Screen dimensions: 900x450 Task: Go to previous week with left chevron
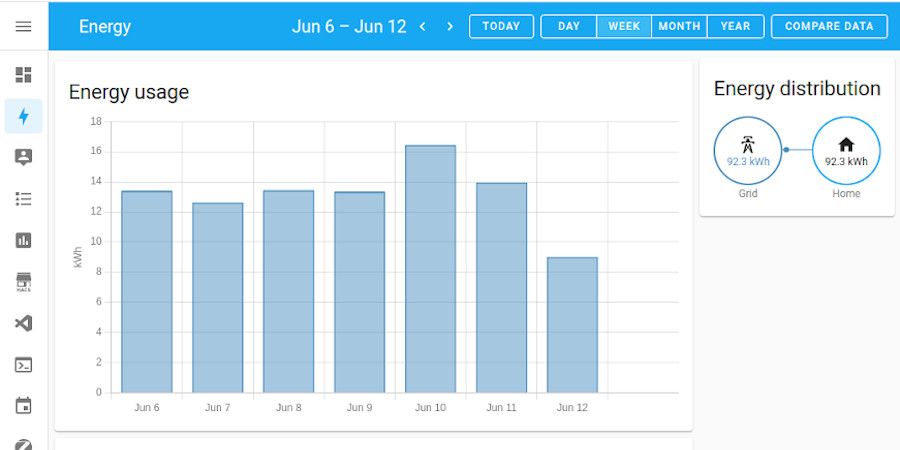tap(423, 26)
